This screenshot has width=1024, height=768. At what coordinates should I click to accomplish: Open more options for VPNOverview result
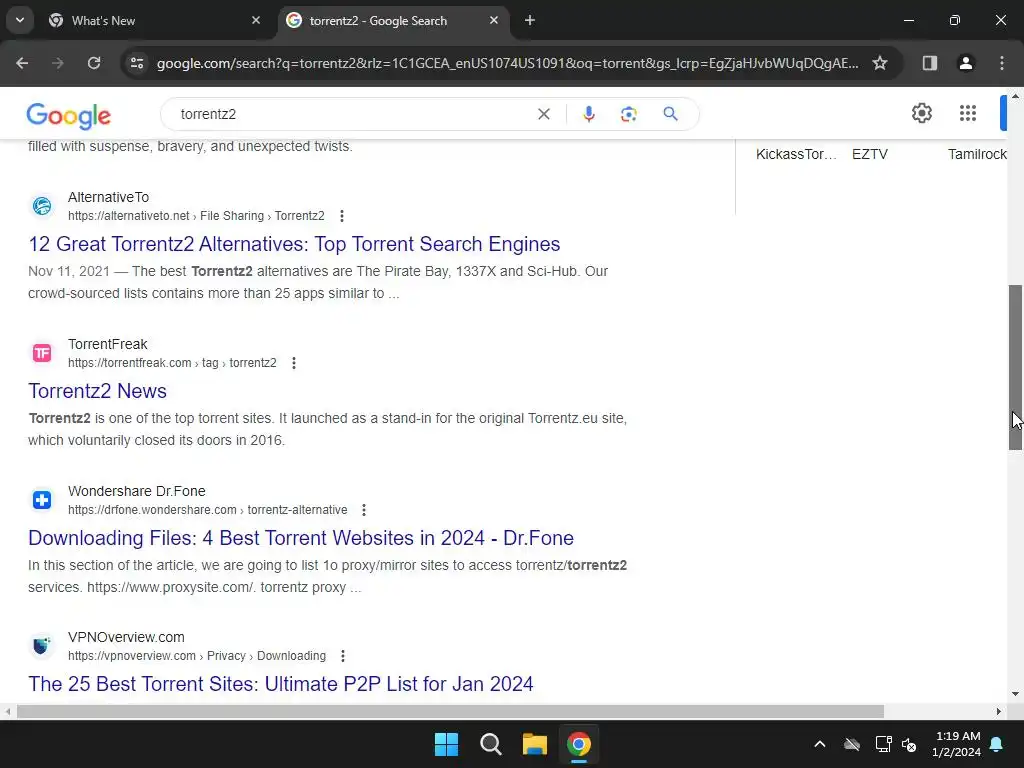click(343, 656)
